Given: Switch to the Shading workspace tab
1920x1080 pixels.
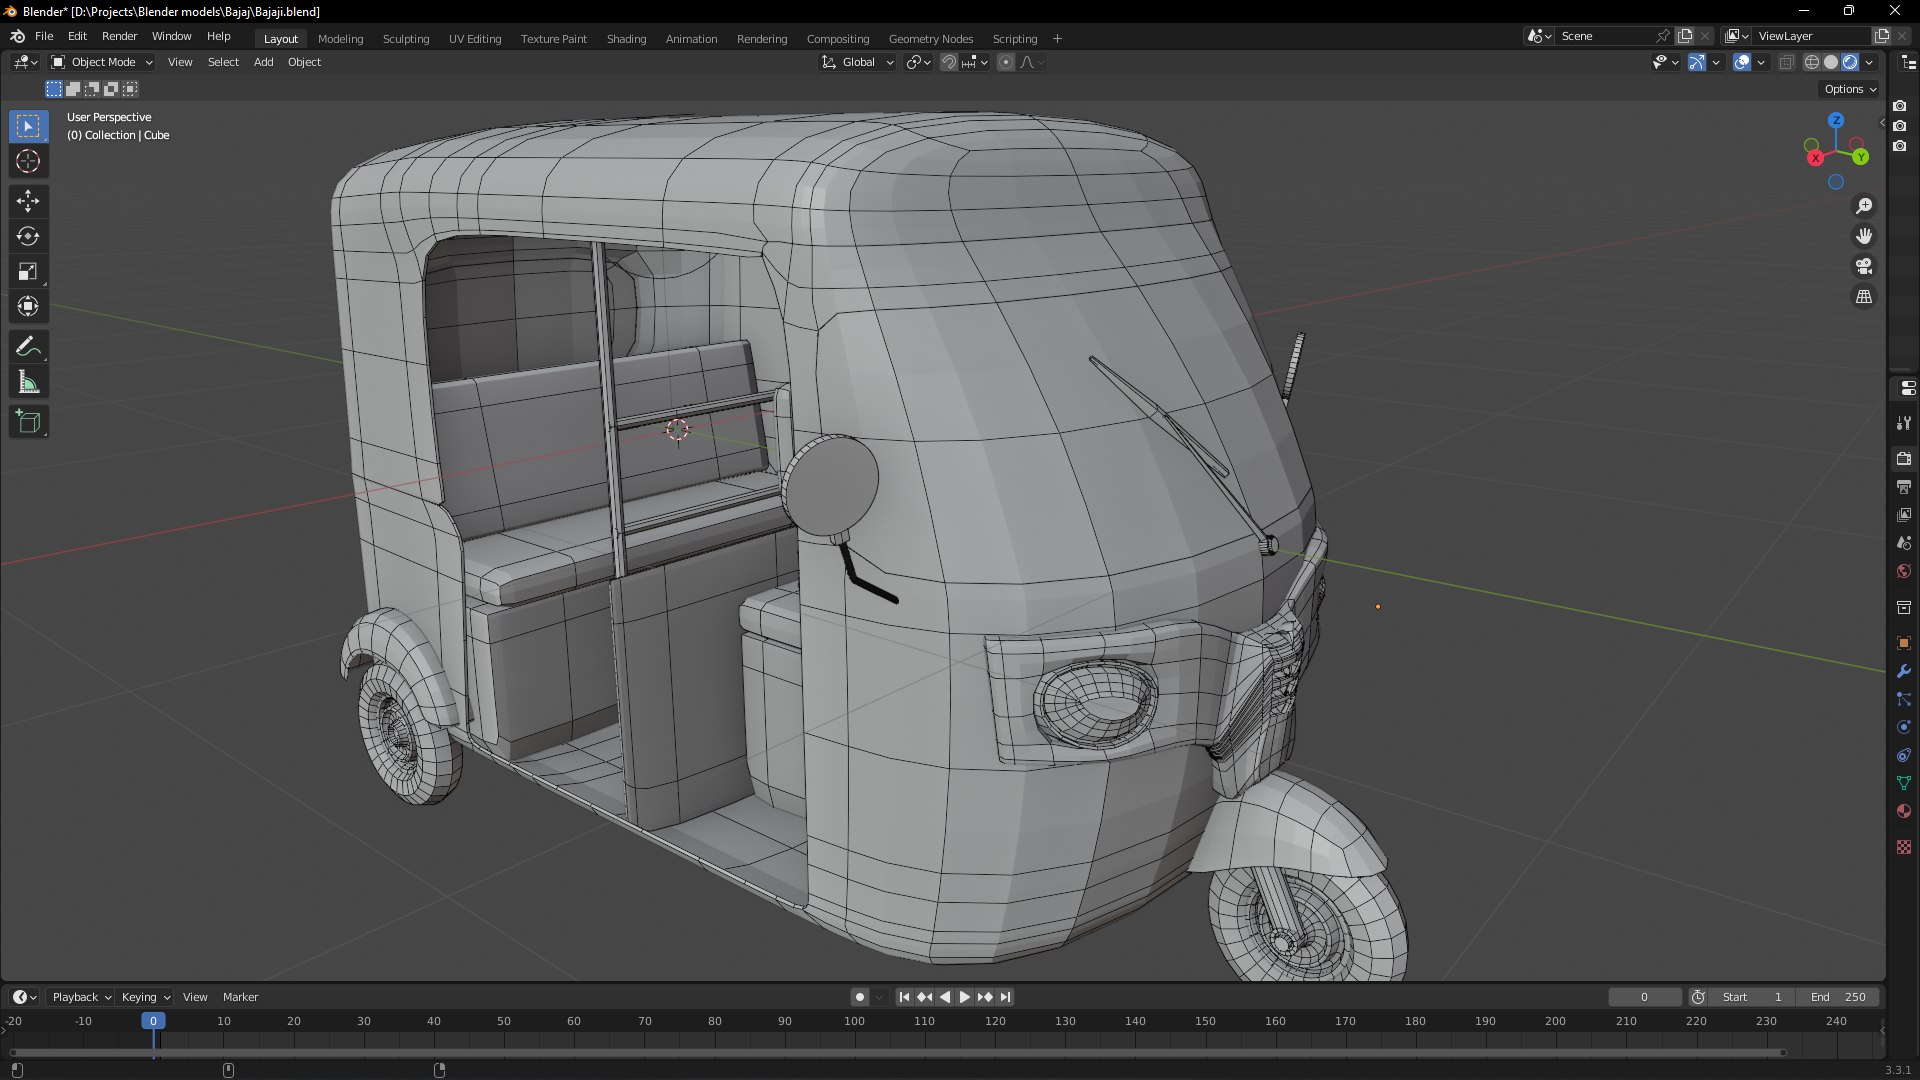Looking at the screenshot, I should 626,39.
